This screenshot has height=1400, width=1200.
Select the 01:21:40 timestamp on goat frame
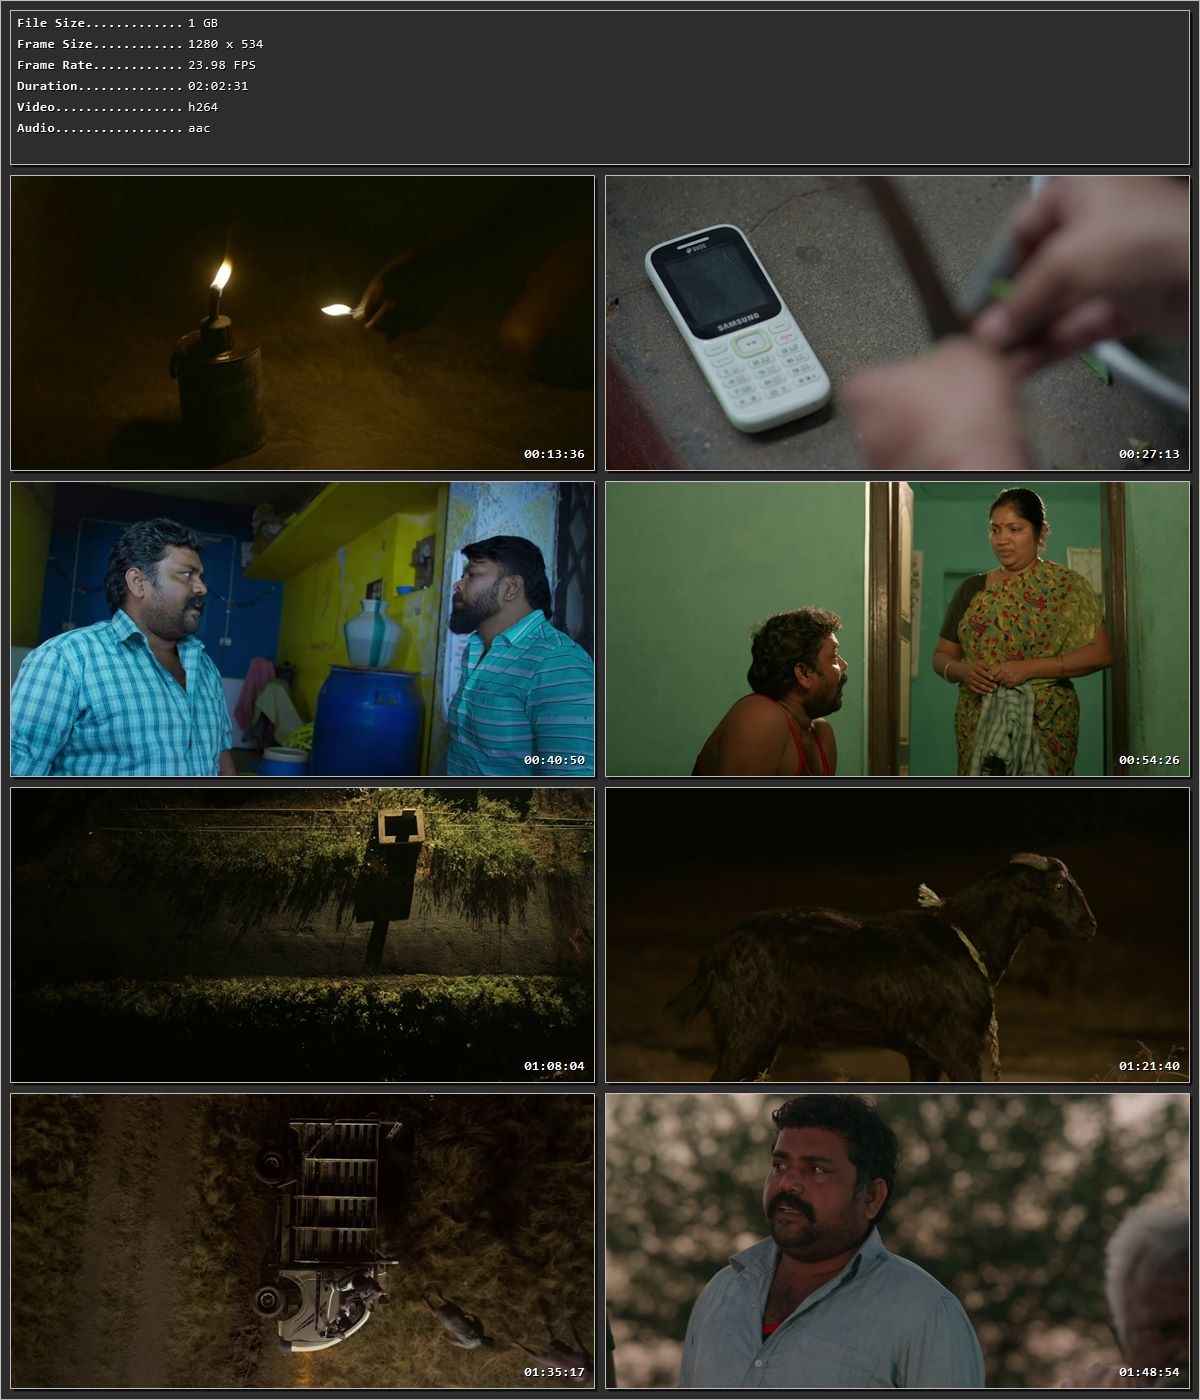point(1148,1066)
